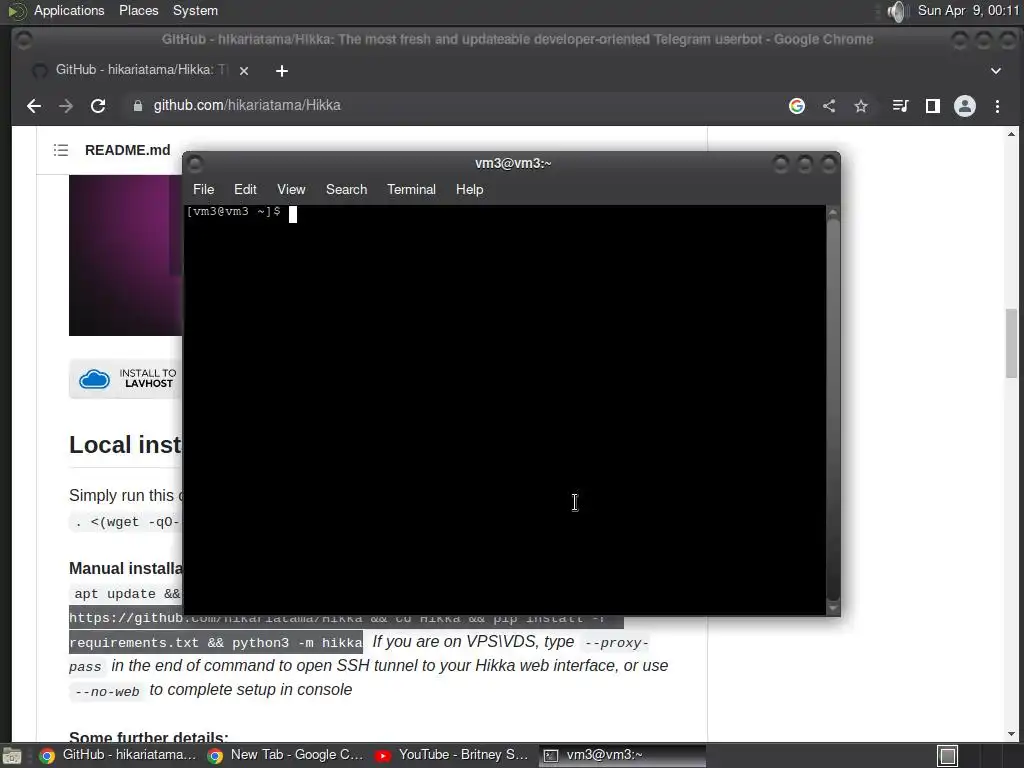Open Chrome's three-dot menu
This screenshot has width=1024, height=768.
pyautogui.click(x=997, y=106)
